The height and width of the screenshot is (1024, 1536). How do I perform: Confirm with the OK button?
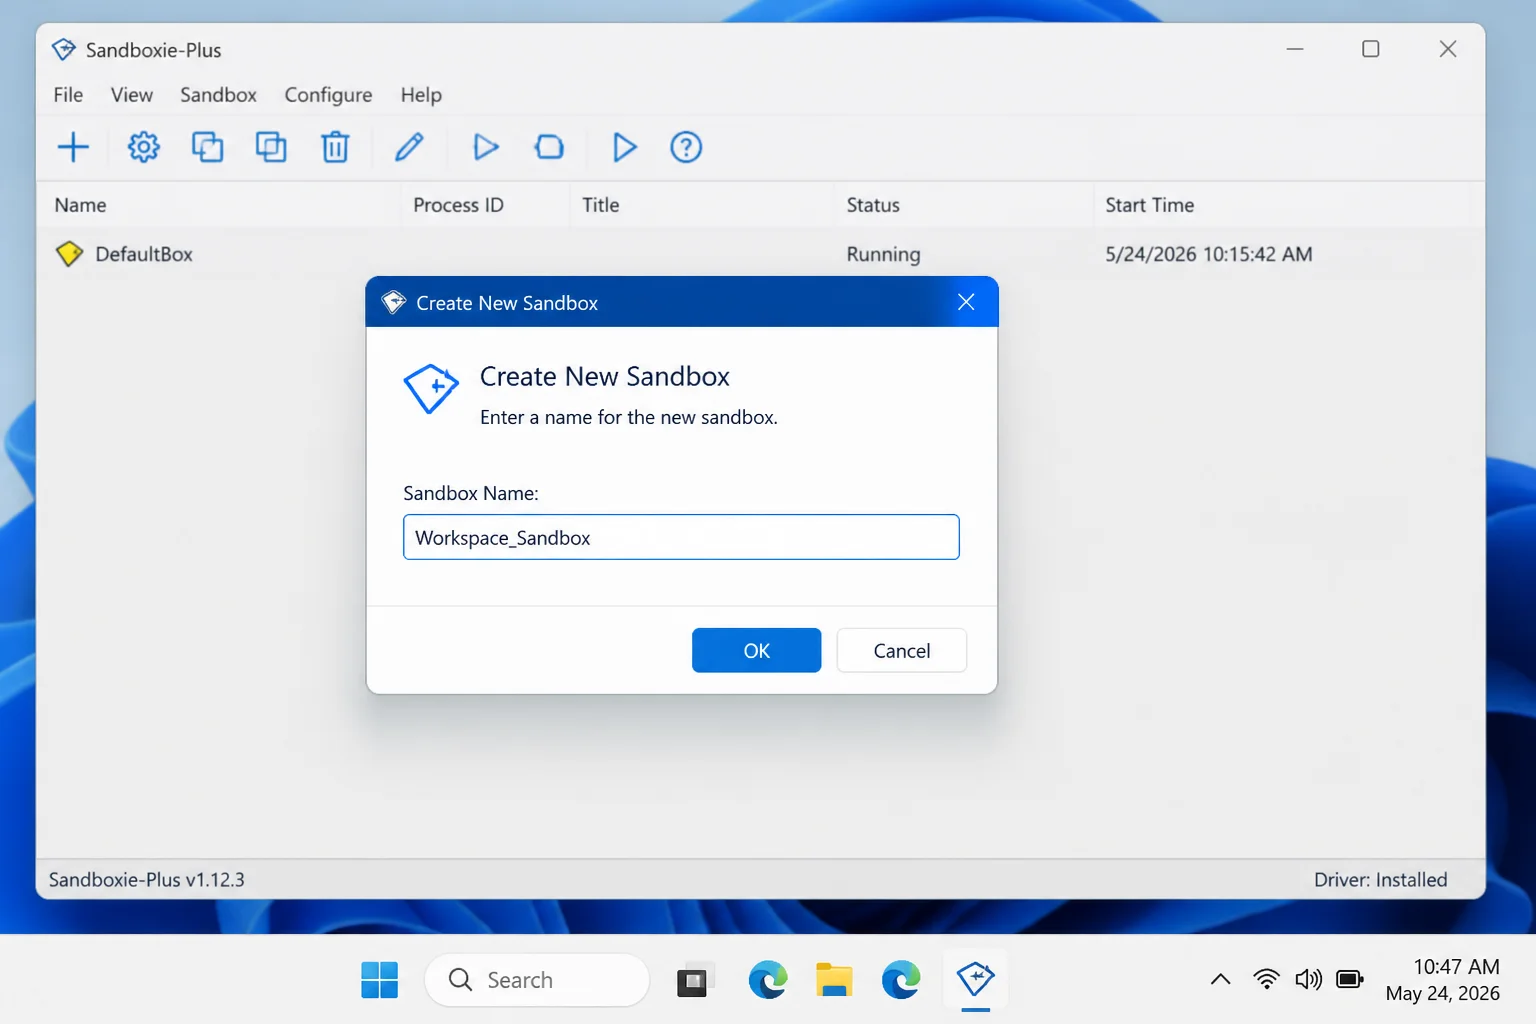[756, 650]
